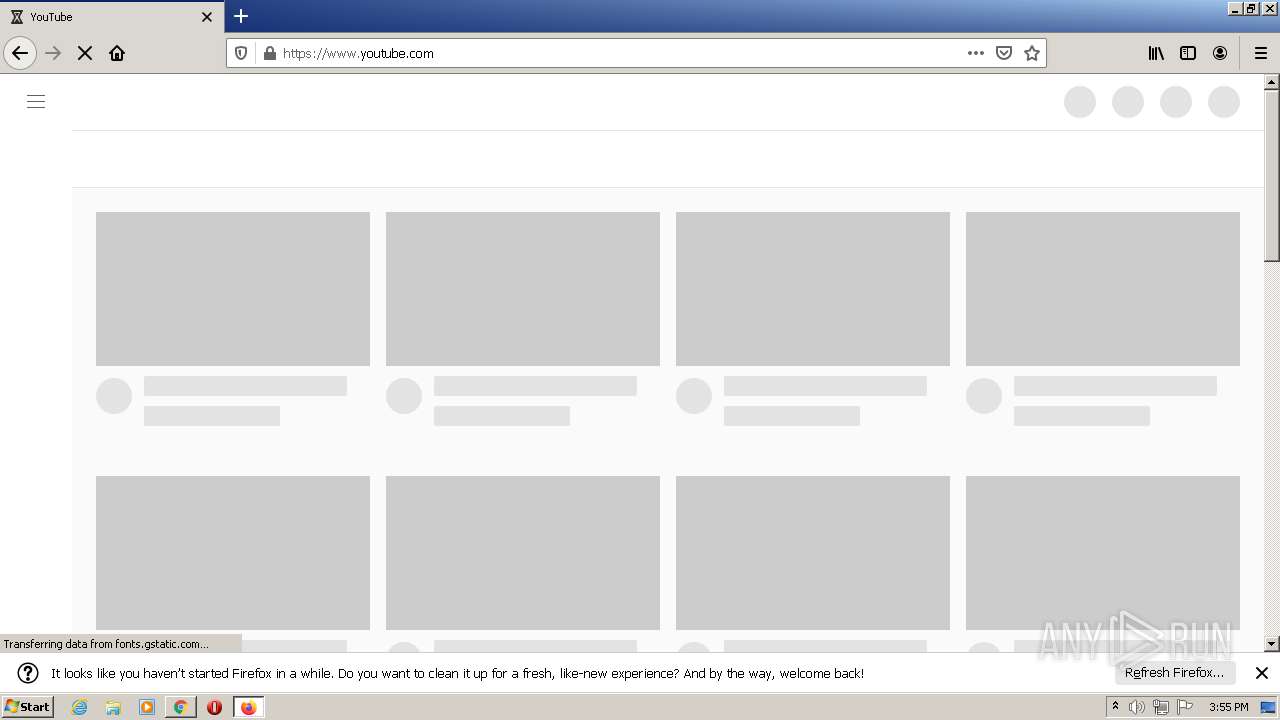Dismiss the Firefox refresh notification

(x=1262, y=673)
